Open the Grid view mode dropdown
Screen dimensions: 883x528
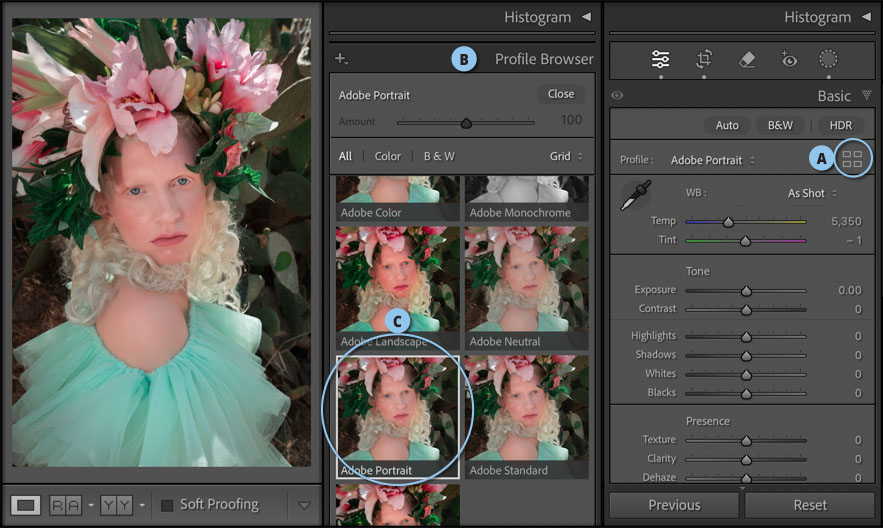tap(566, 156)
